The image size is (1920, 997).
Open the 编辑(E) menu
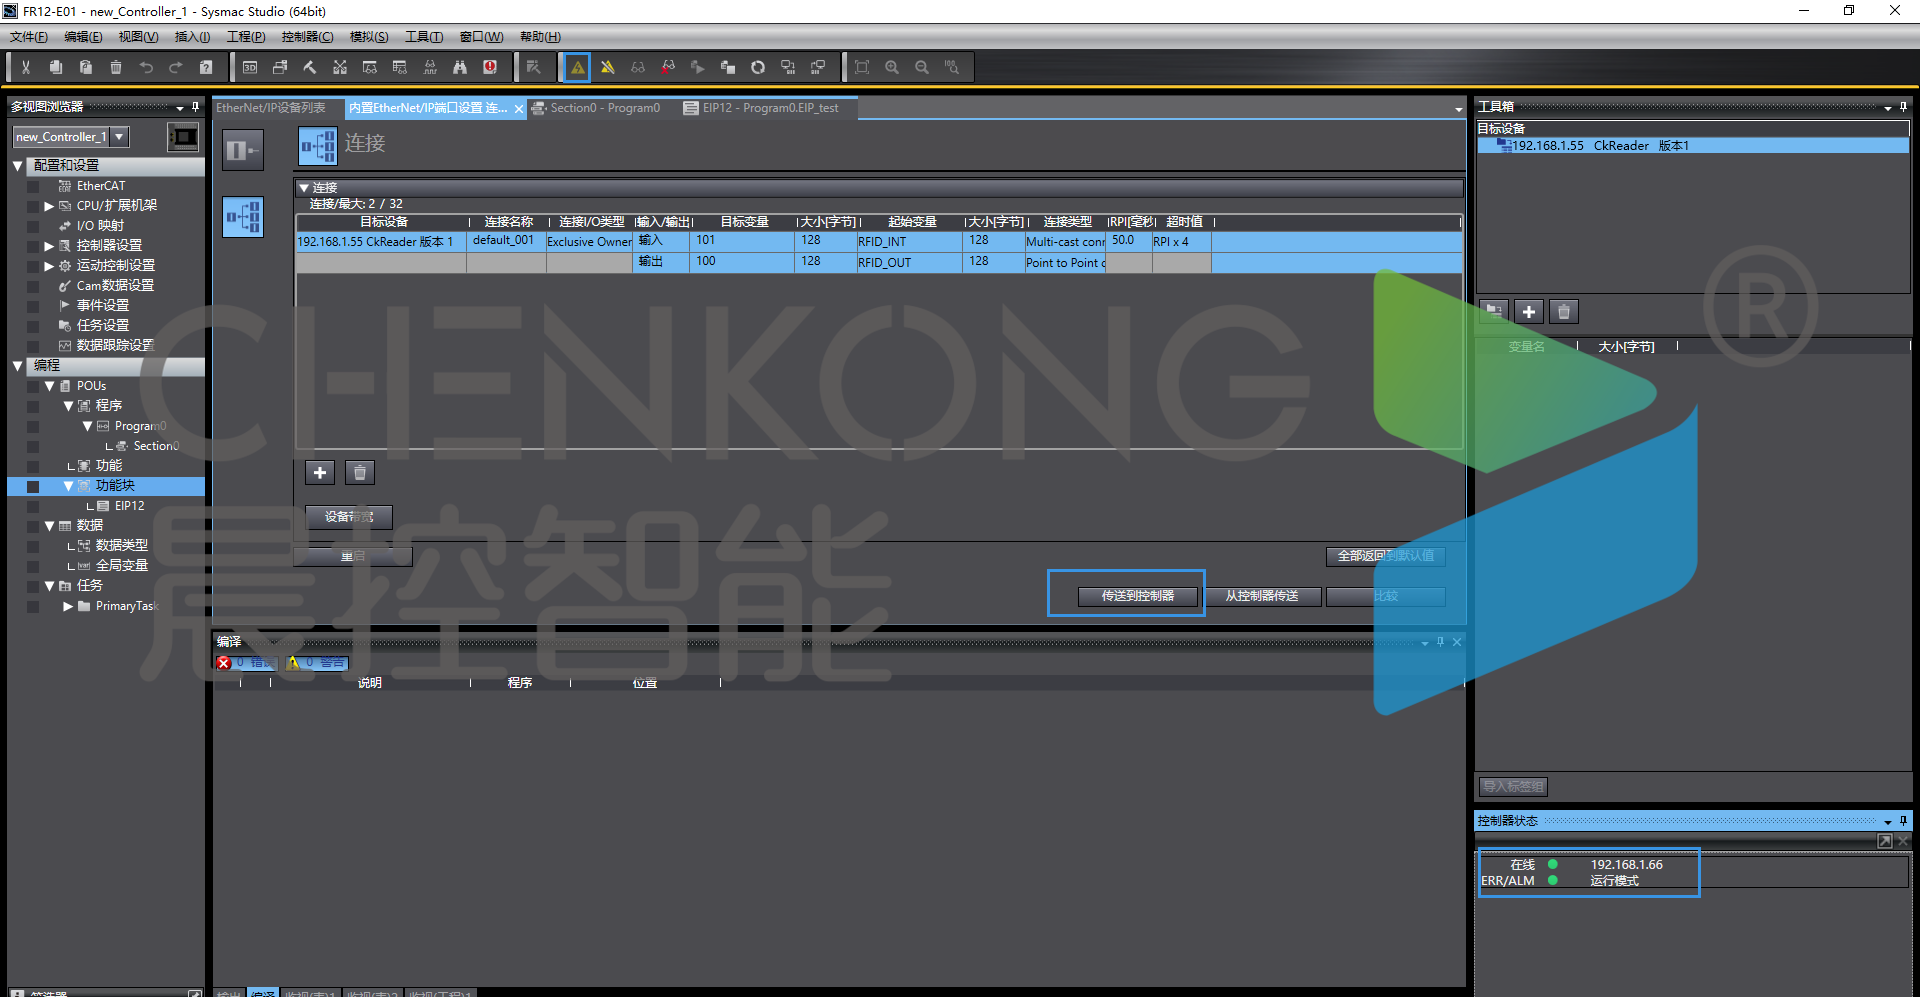[x=83, y=37]
